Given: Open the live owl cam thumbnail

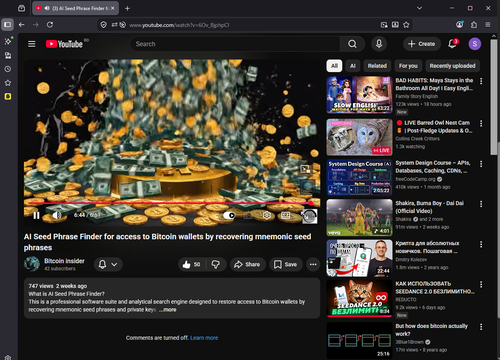Looking at the screenshot, I should [x=359, y=137].
